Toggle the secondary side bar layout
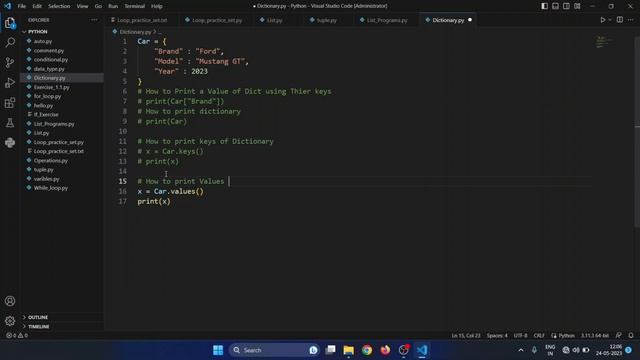The image size is (640, 360). tap(567, 6)
